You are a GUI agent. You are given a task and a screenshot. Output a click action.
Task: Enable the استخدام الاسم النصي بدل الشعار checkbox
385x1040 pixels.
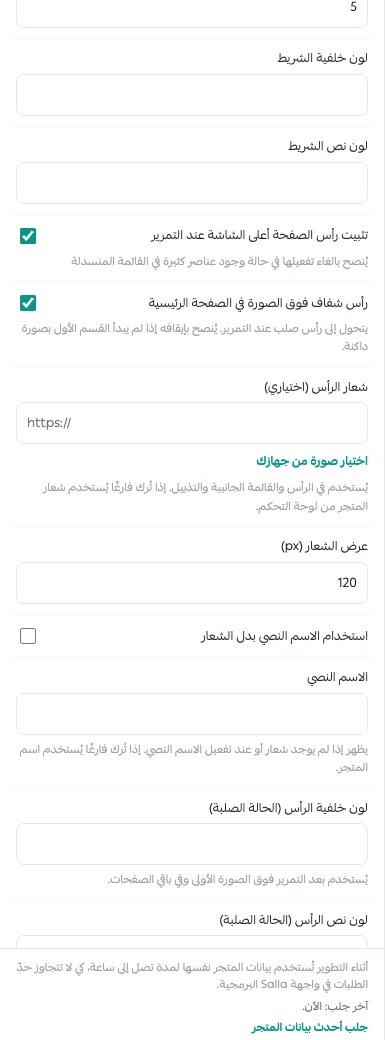[28, 637]
